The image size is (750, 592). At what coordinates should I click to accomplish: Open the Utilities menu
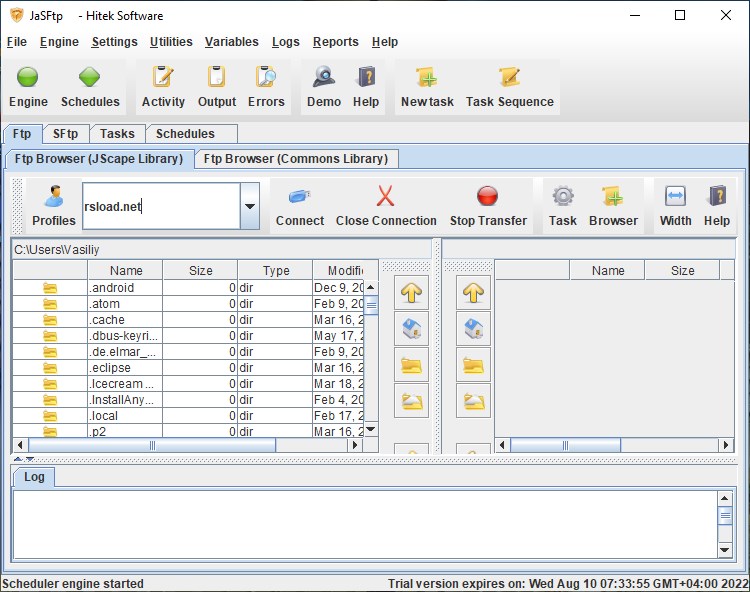pos(171,42)
